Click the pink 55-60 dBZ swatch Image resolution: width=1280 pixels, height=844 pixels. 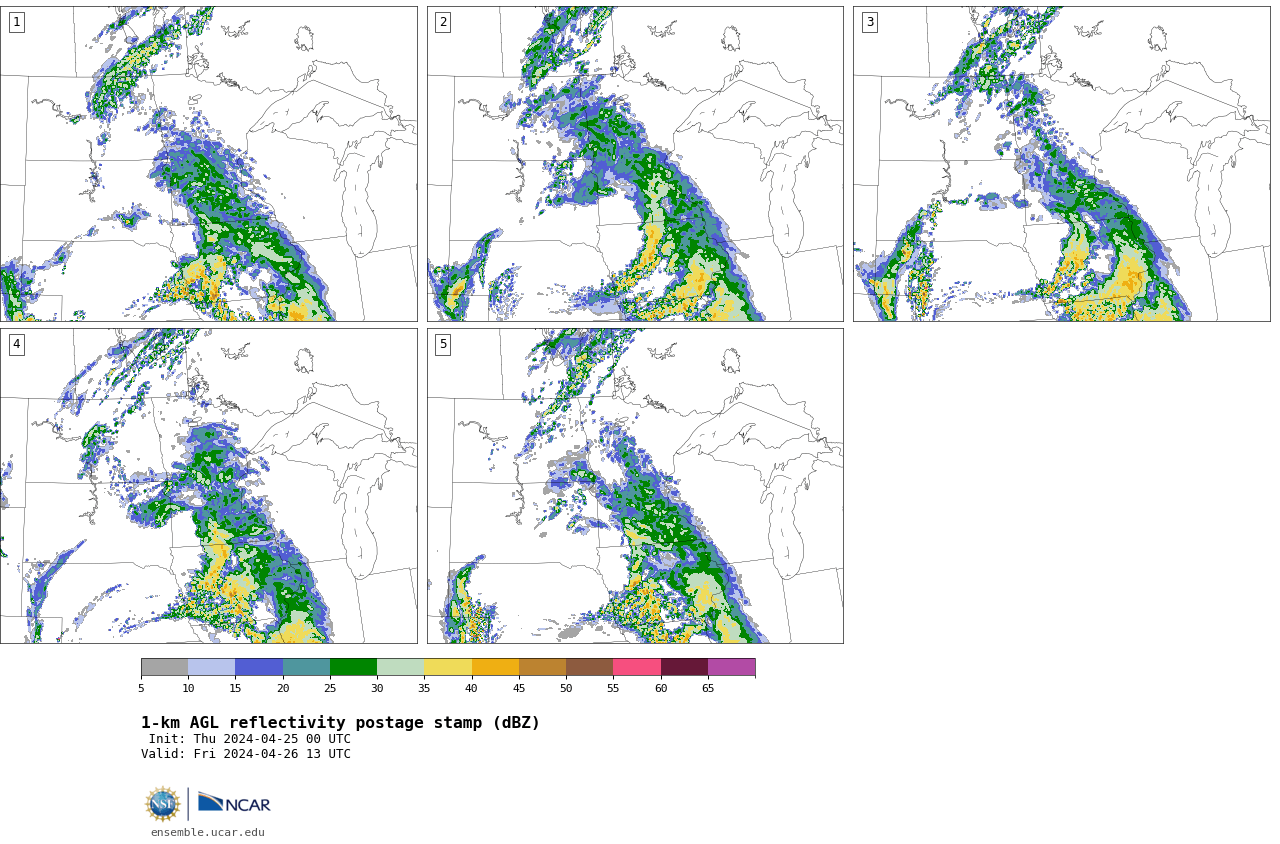[637, 667]
